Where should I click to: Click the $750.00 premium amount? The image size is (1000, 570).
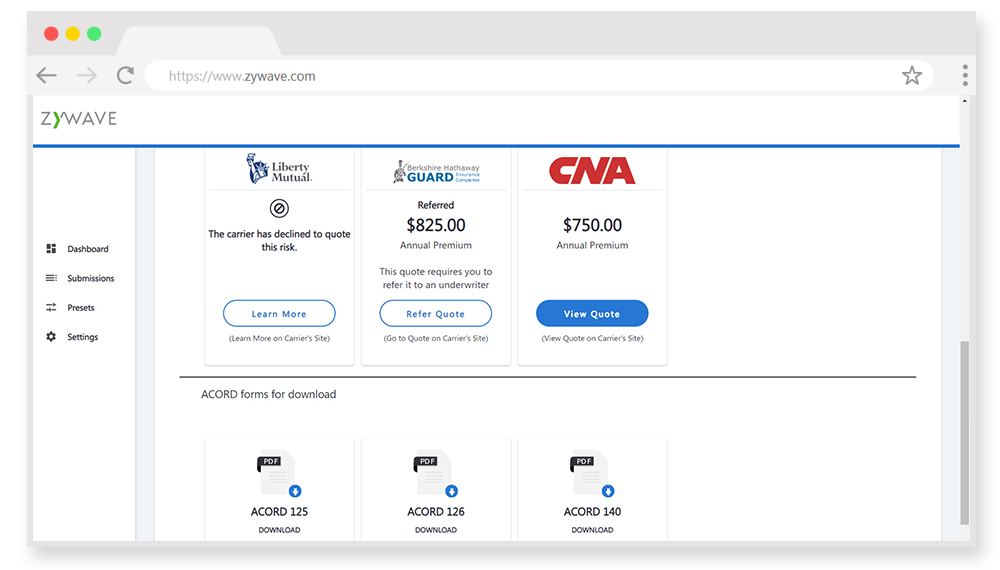point(592,225)
